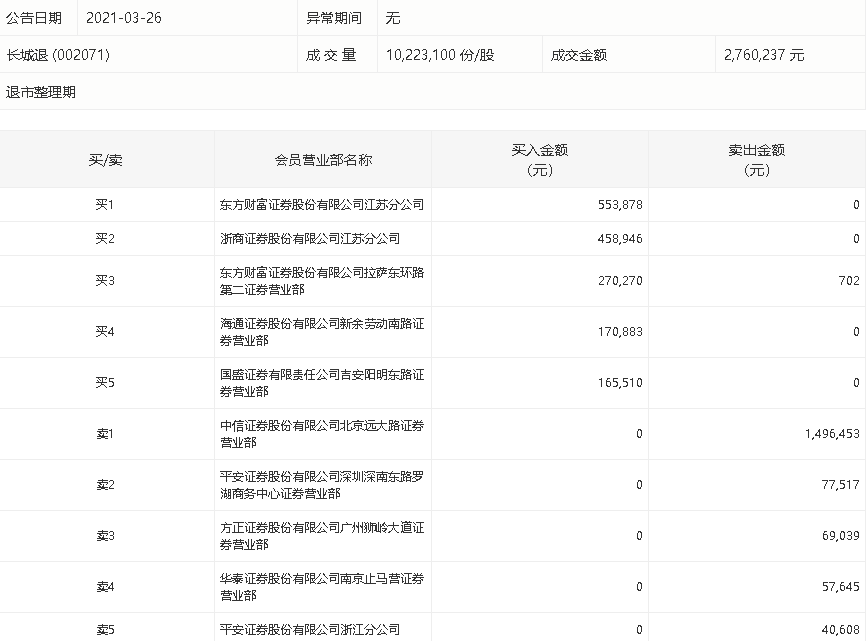Click the 会员营业部名称 column header

coord(323,160)
